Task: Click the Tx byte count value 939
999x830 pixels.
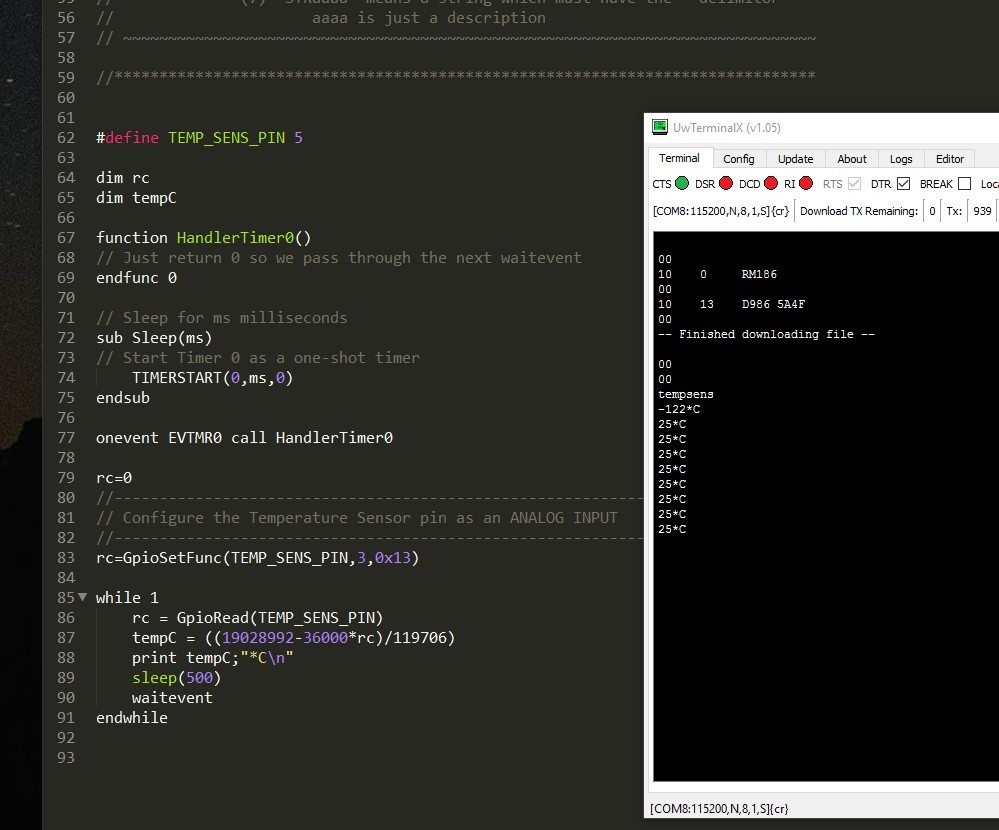Action: (x=982, y=211)
